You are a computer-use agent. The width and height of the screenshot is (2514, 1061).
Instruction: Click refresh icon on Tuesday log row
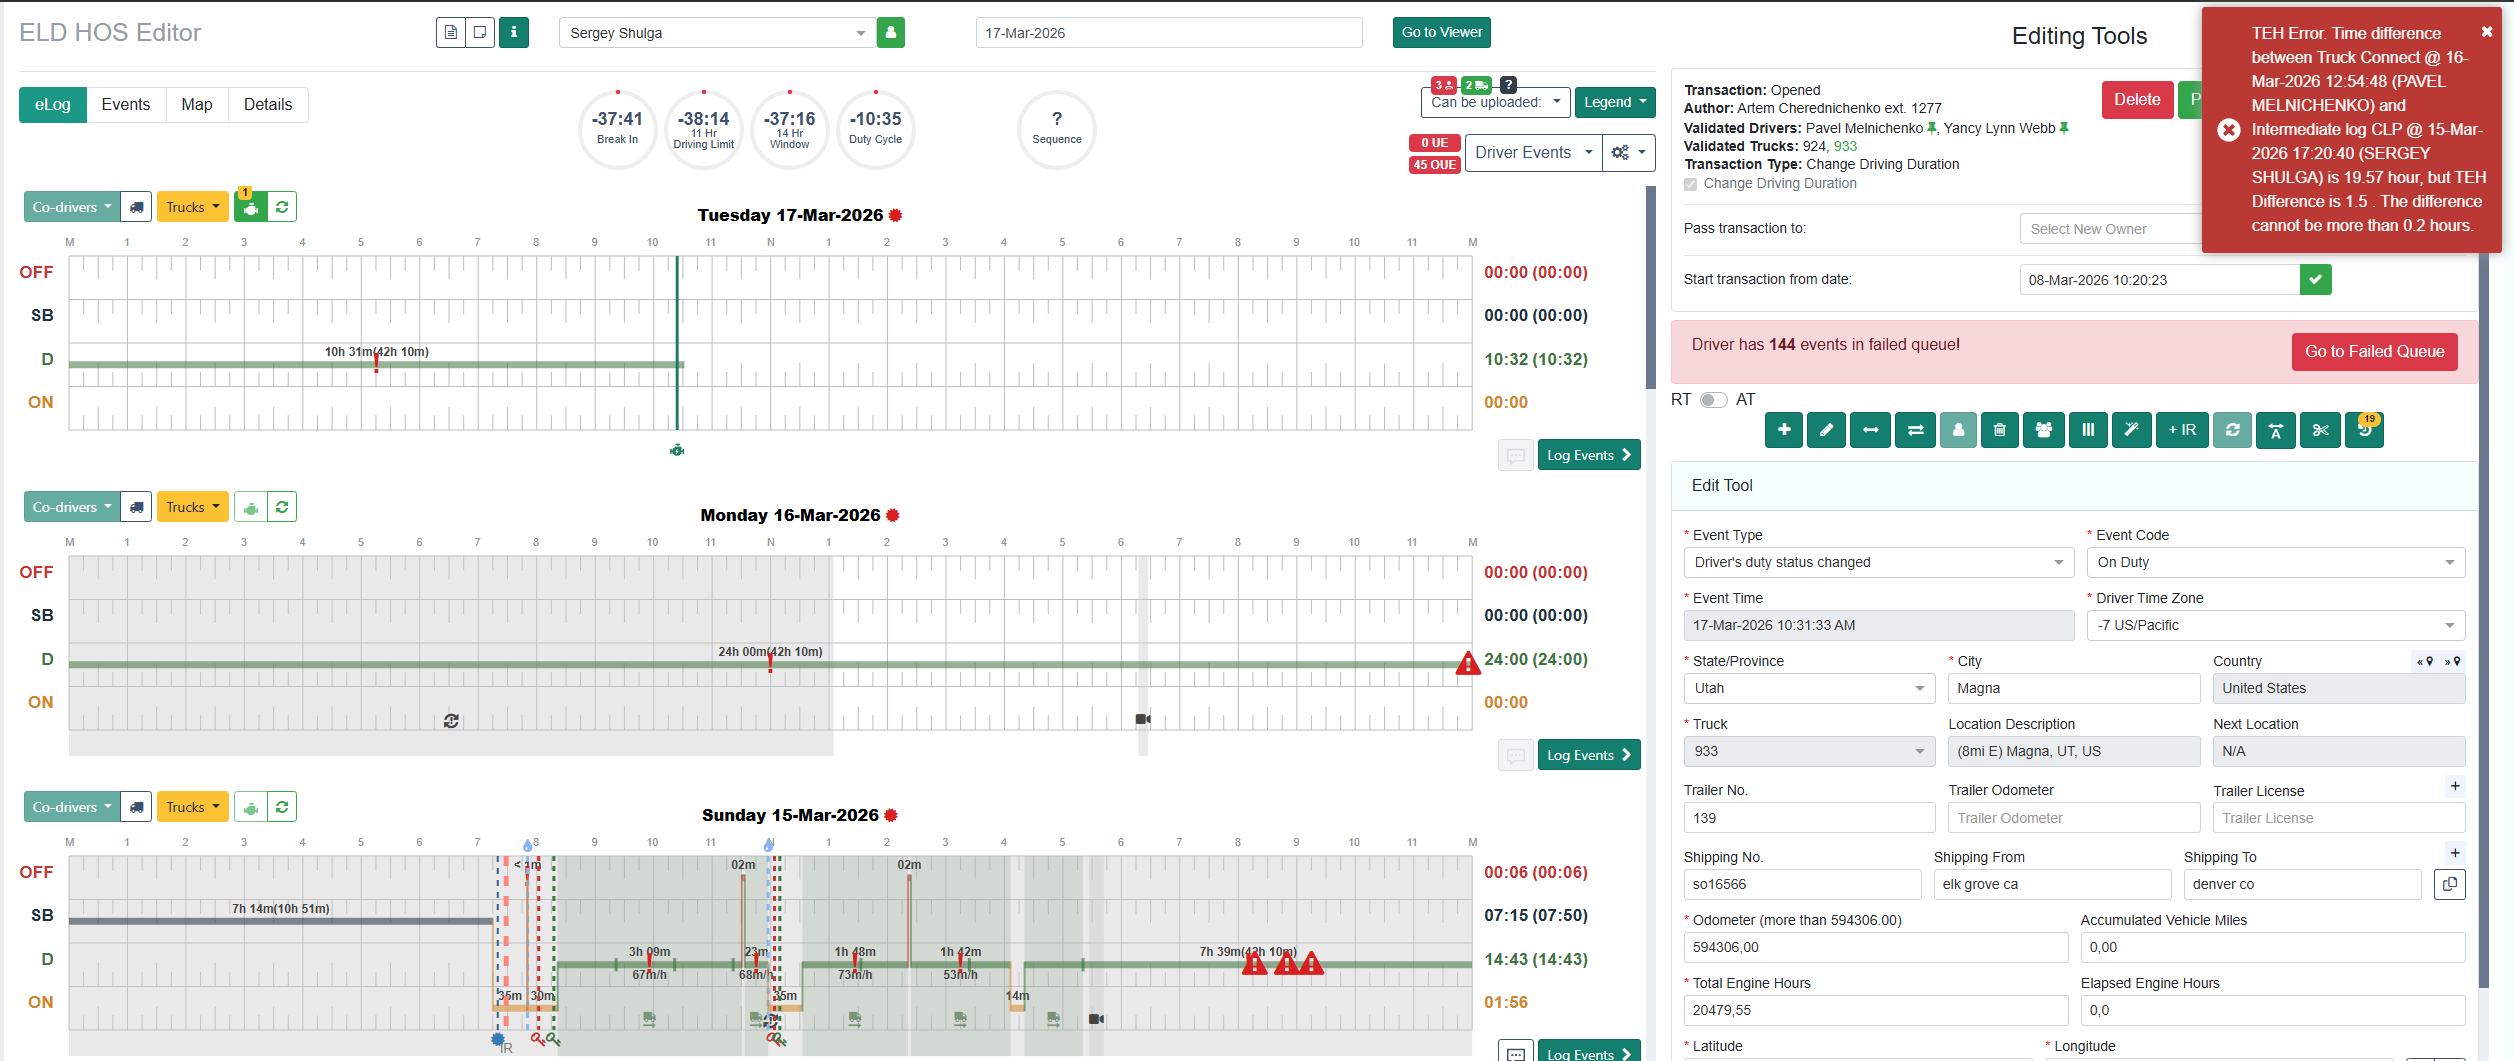pos(282,207)
